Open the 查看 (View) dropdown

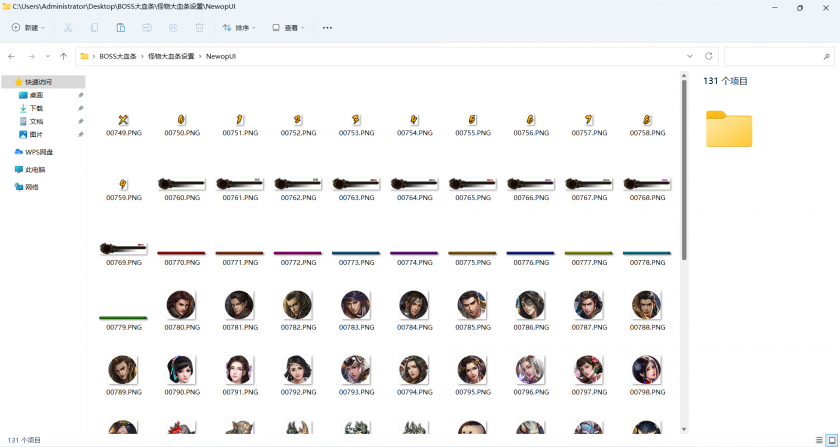coord(290,28)
